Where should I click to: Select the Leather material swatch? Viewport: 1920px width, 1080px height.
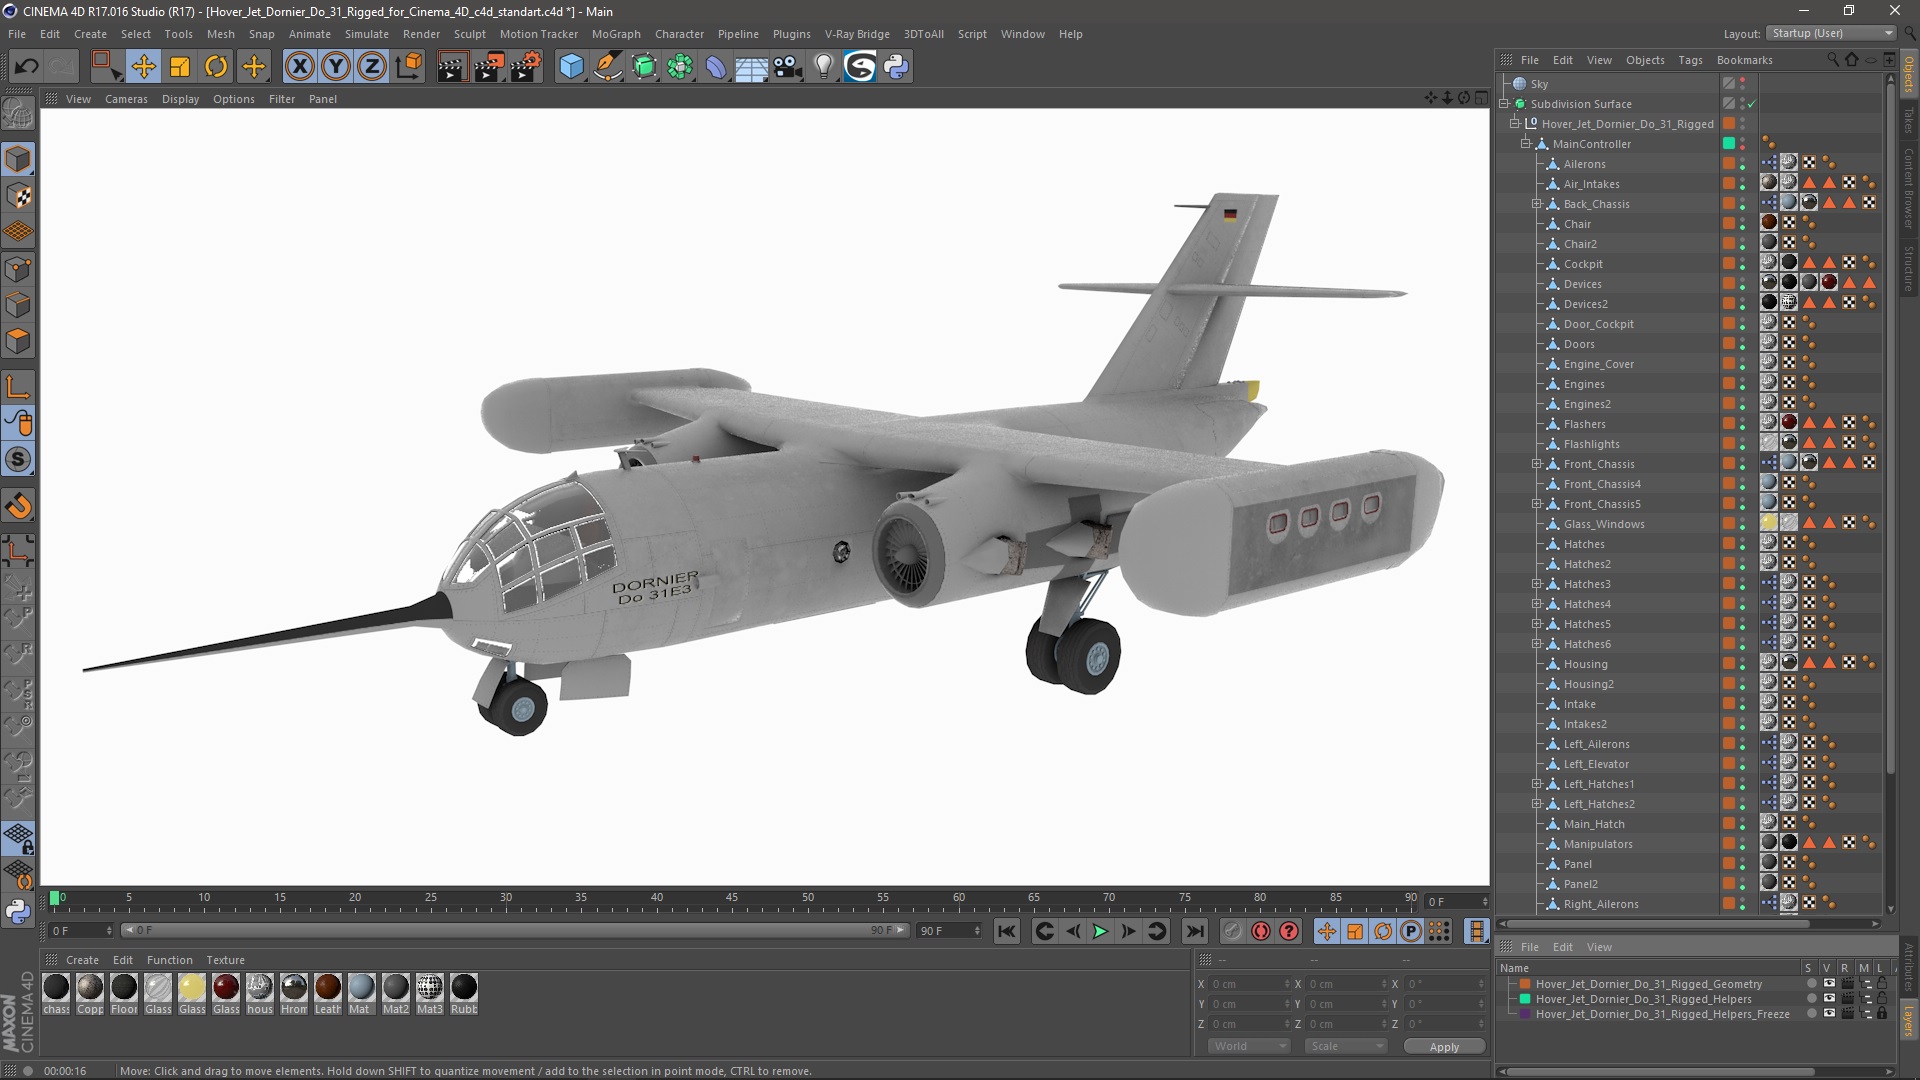point(328,988)
